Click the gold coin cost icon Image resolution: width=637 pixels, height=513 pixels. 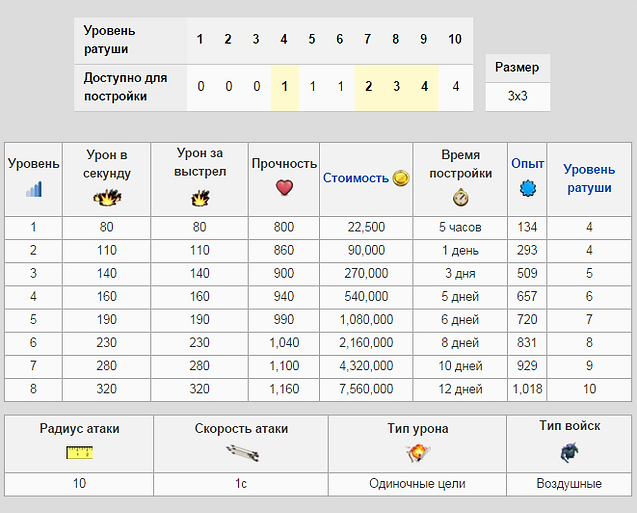point(401,178)
